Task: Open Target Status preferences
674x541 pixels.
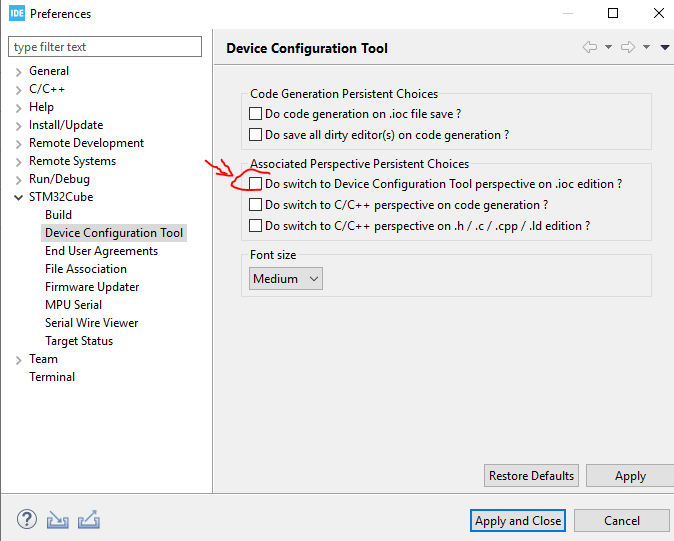Action: point(79,341)
